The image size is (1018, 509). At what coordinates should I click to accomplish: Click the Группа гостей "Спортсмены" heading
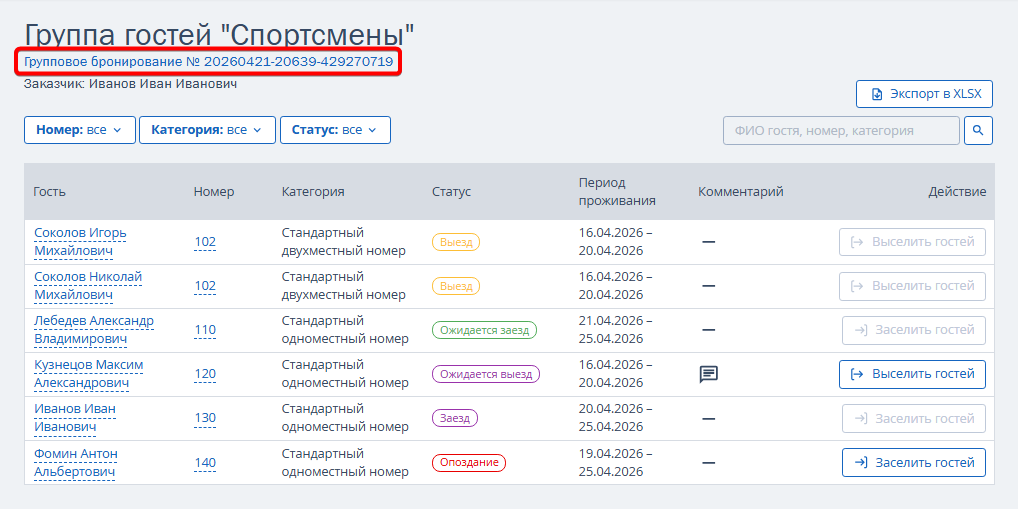click(x=219, y=35)
